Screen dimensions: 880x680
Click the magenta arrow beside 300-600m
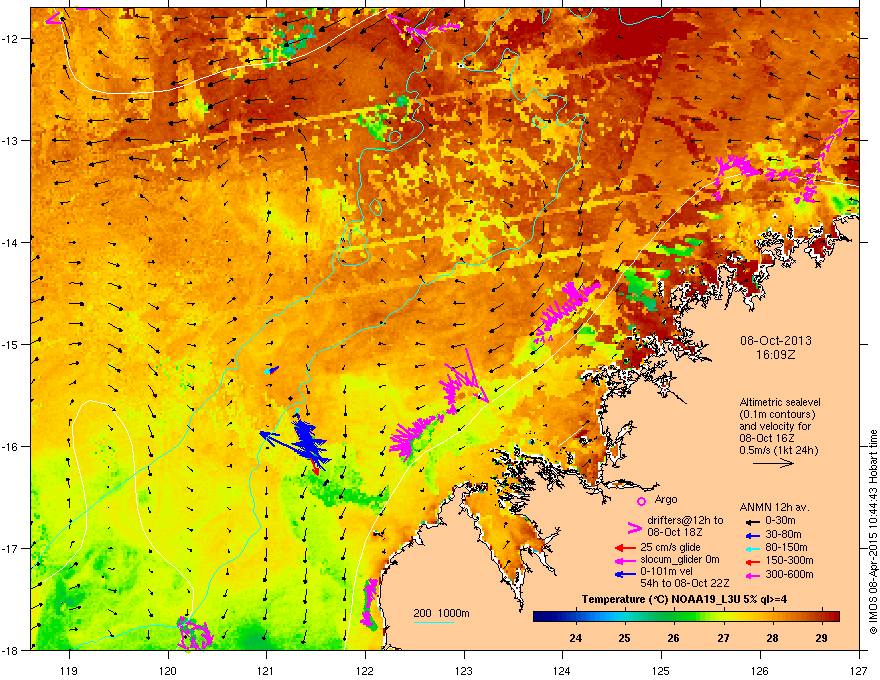coord(753,575)
